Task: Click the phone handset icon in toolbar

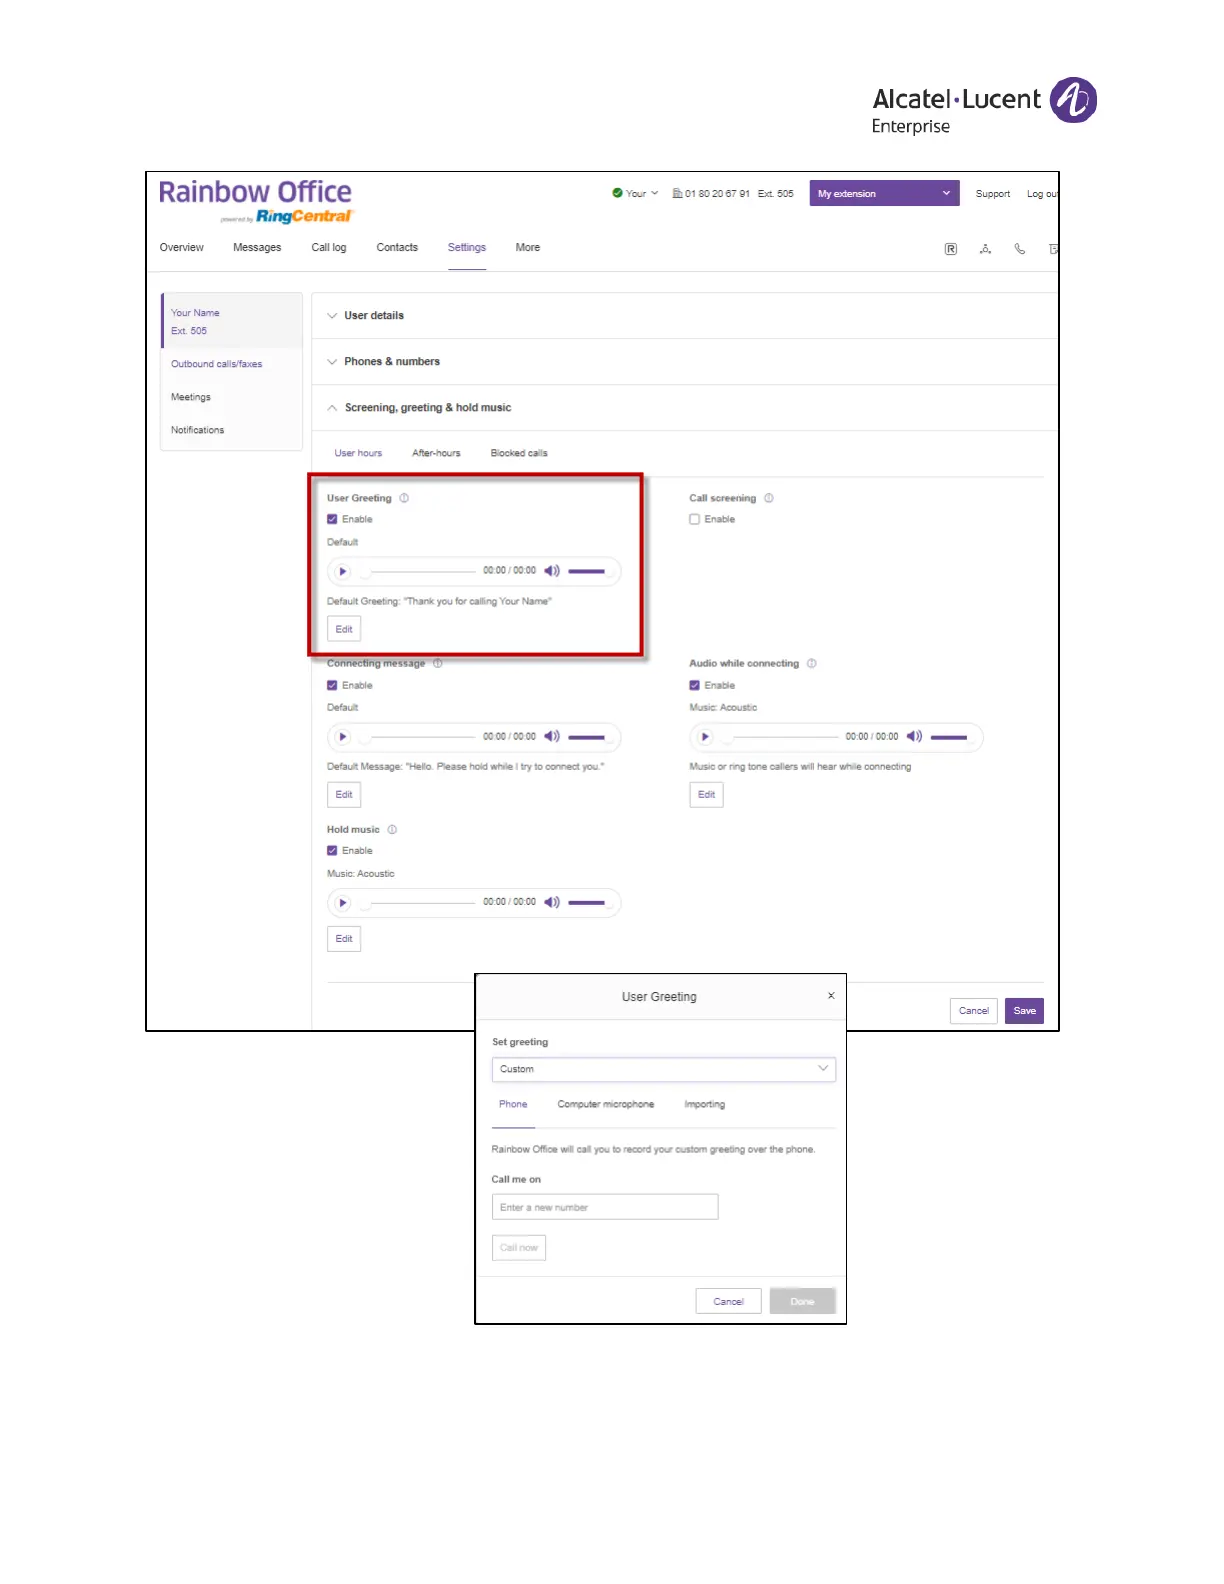Action: coord(1020,249)
